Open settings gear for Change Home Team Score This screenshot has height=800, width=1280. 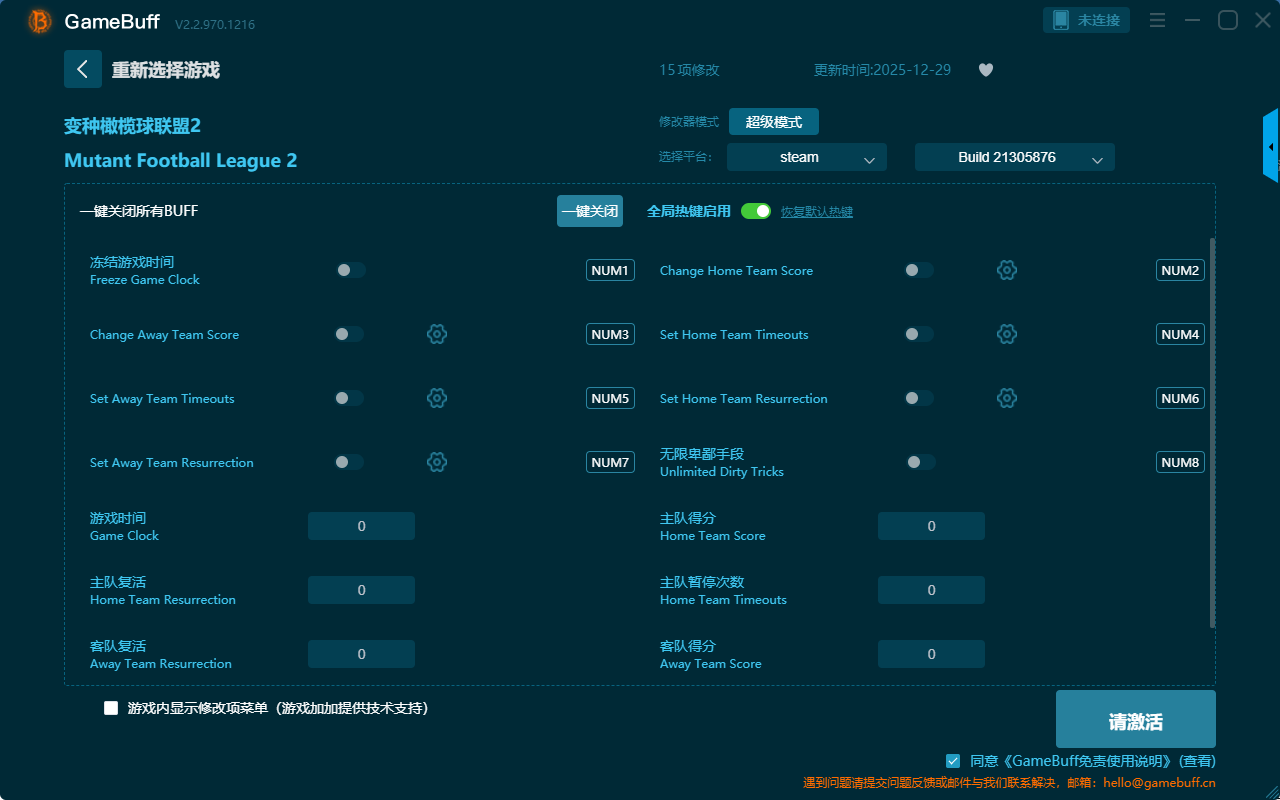click(x=1007, y=270)
